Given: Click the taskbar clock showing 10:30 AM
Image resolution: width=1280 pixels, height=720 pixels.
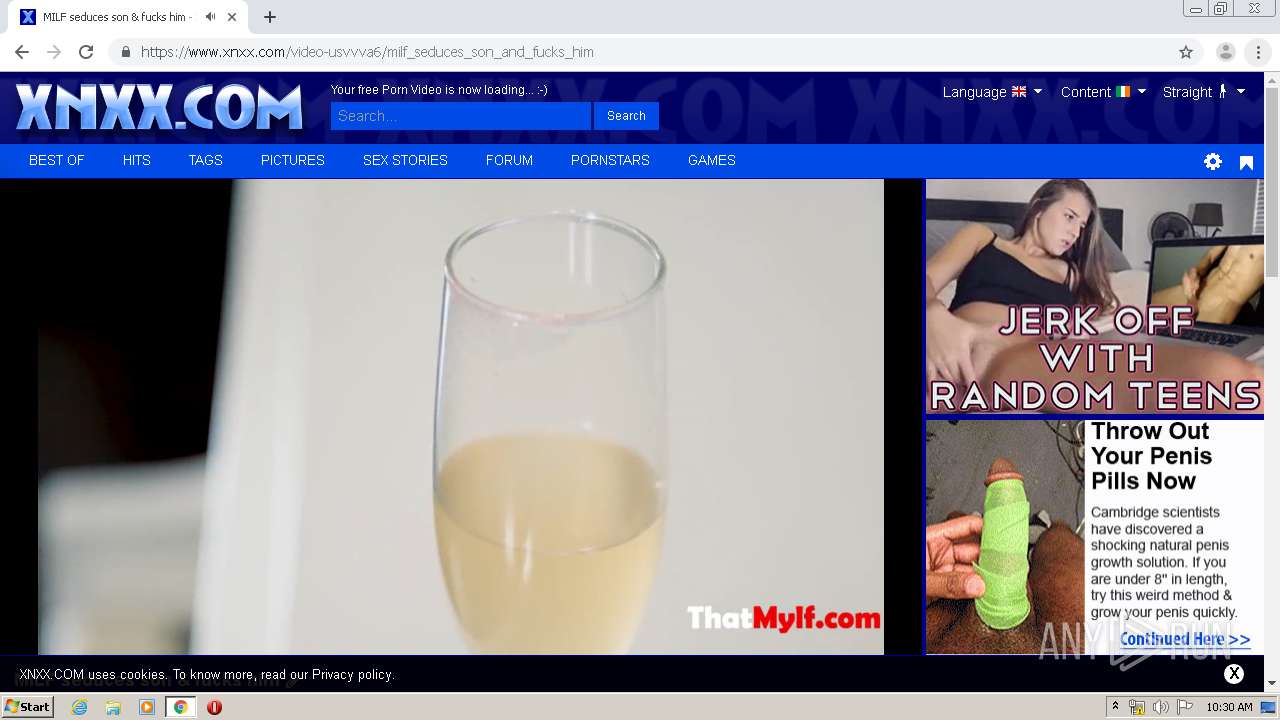Looking at the screenshot, I should (1229, 707).
